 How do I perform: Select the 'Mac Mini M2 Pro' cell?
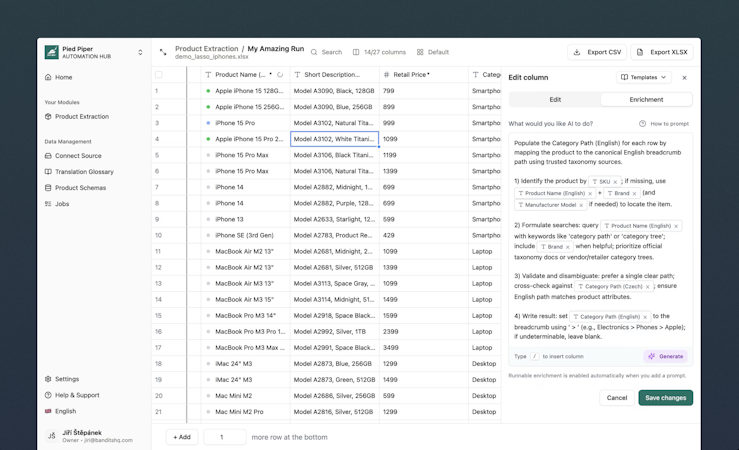pyautogui.click(x=245, y=411)
